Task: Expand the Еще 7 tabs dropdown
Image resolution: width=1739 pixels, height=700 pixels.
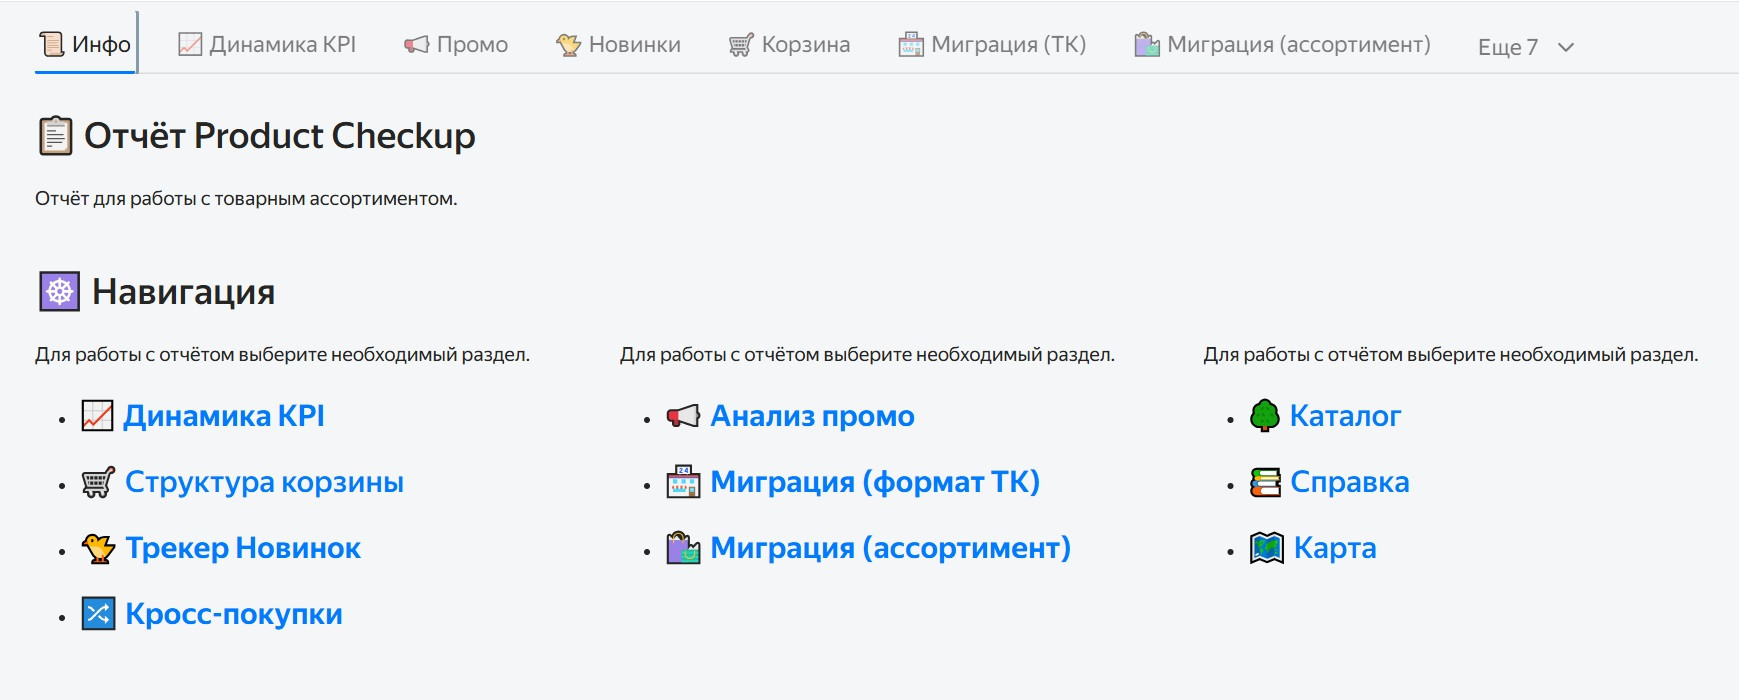Action: click(x=1525, y=46)
